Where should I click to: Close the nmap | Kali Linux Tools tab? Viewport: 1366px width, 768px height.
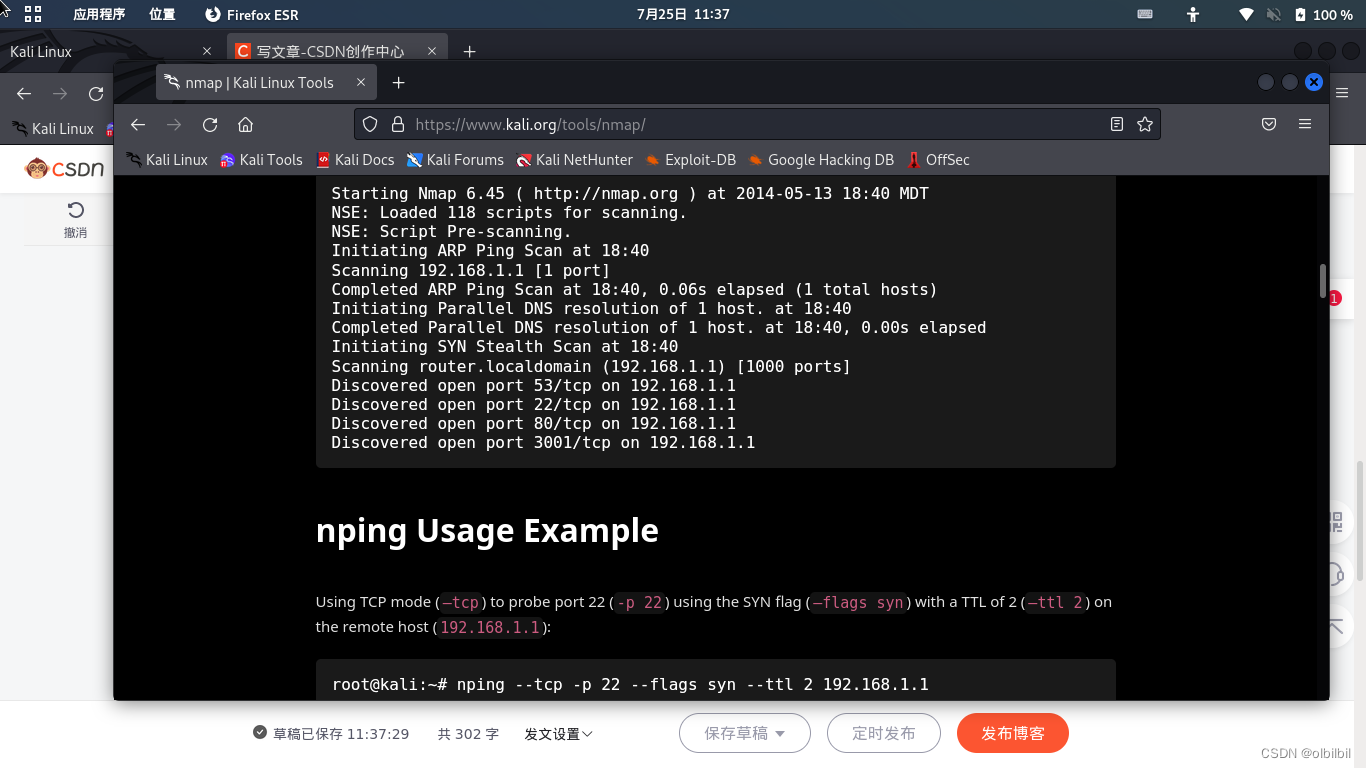[x=361, y=83]
